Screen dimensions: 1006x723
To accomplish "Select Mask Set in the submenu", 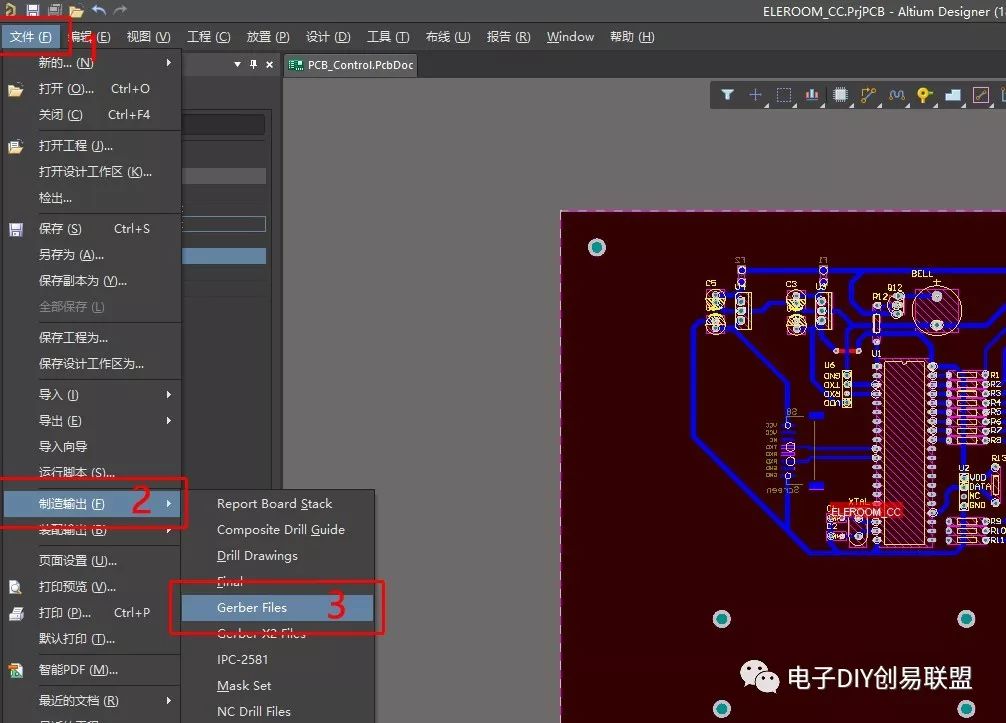I will (277, 686).
